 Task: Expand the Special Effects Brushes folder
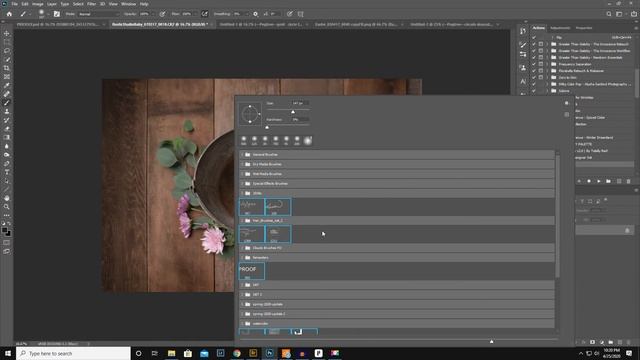coord(242,184)
